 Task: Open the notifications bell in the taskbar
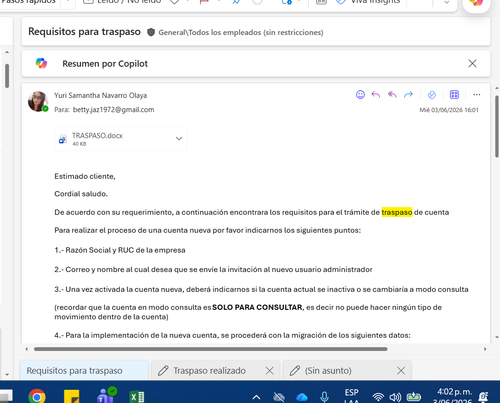pos(483,397)
